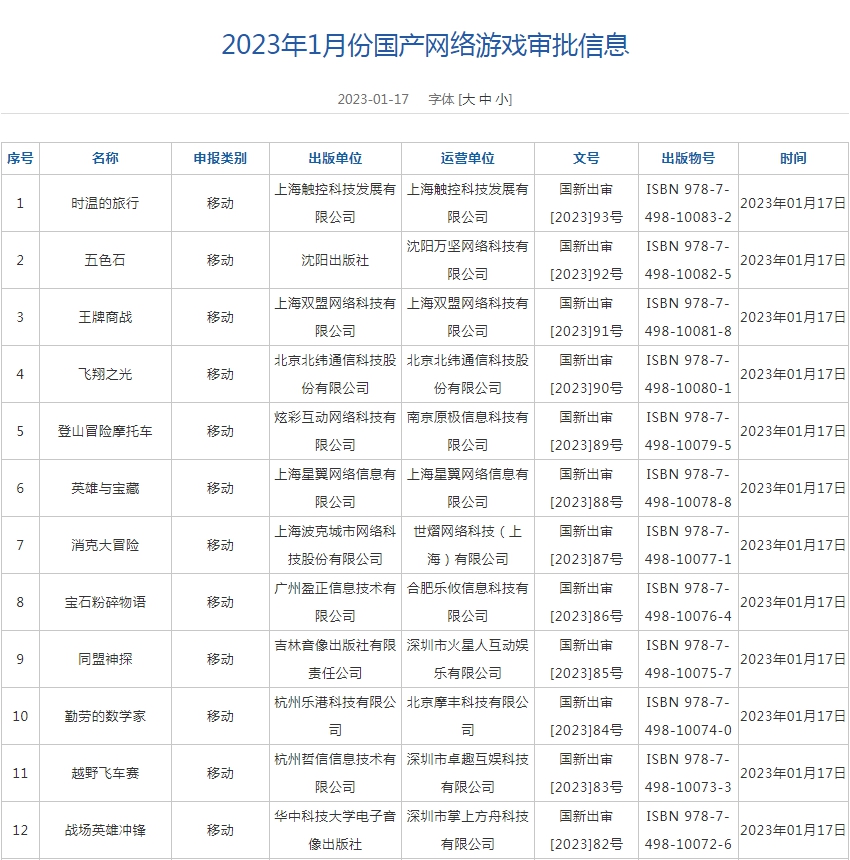Viewport: 850px width, 860px height.
Task: Select game name 登山冒险摩托车
Action: tap(105, 432)
